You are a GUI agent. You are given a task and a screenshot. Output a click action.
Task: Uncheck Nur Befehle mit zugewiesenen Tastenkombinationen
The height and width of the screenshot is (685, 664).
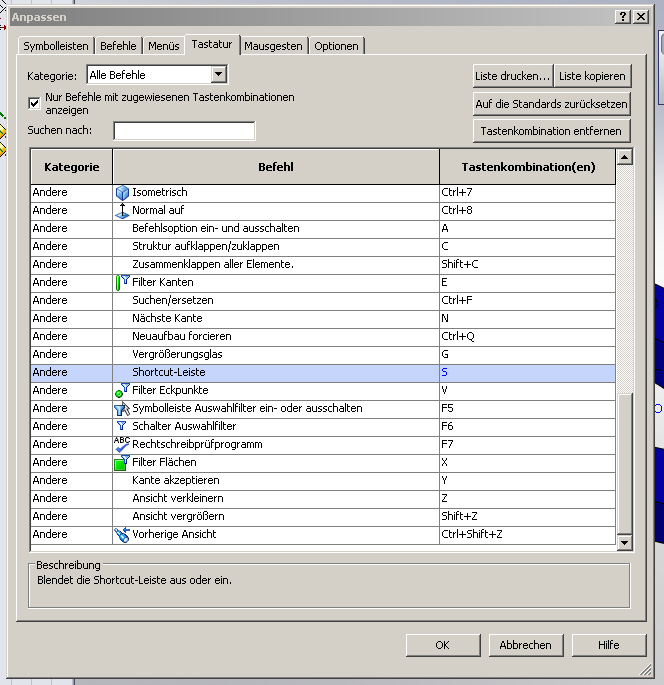[34, 104]
